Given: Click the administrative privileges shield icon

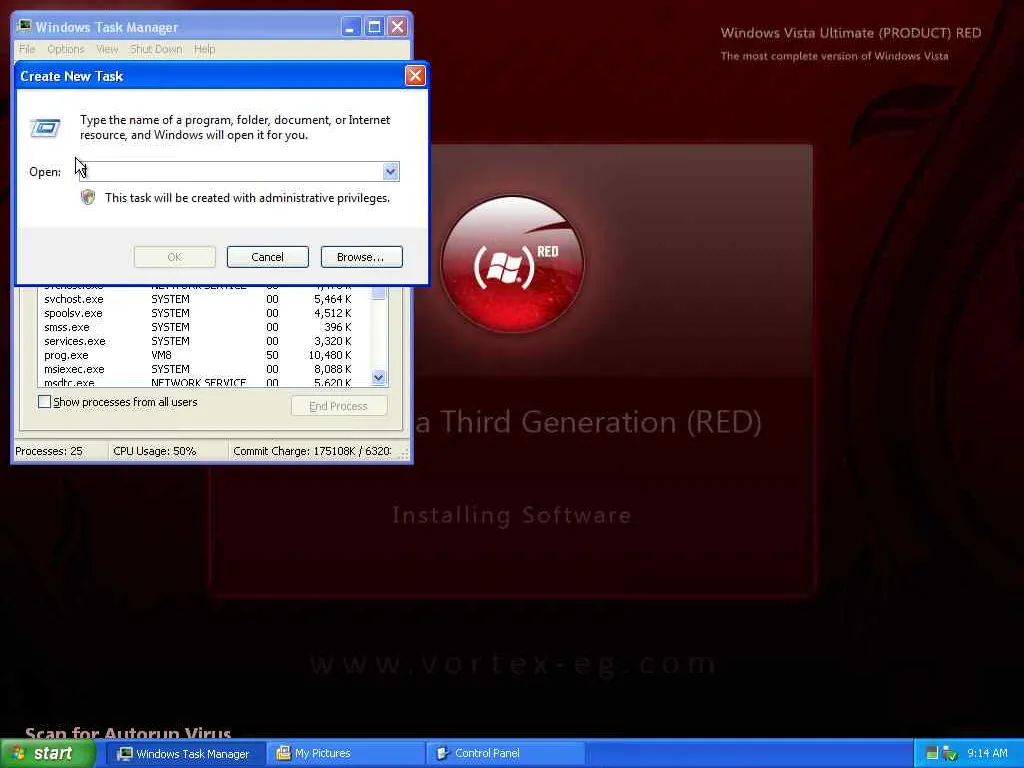Looking at the screenshot, I should point(88,198).
